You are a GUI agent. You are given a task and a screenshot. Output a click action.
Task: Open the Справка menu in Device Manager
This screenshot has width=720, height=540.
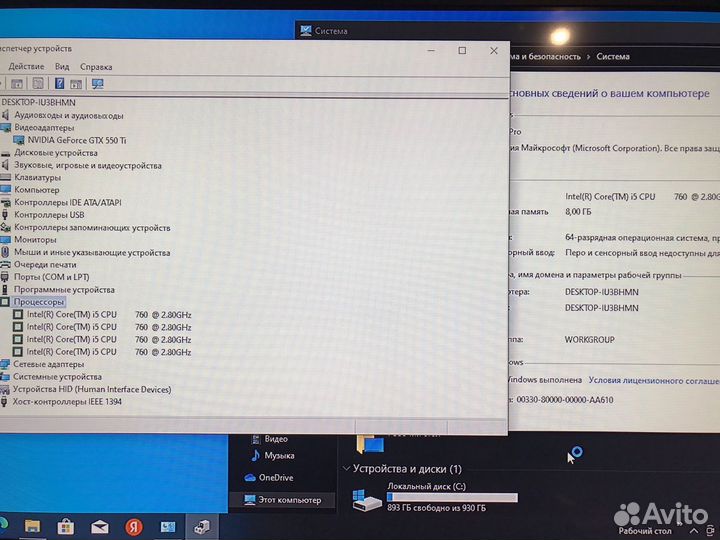tap(96, 67)
